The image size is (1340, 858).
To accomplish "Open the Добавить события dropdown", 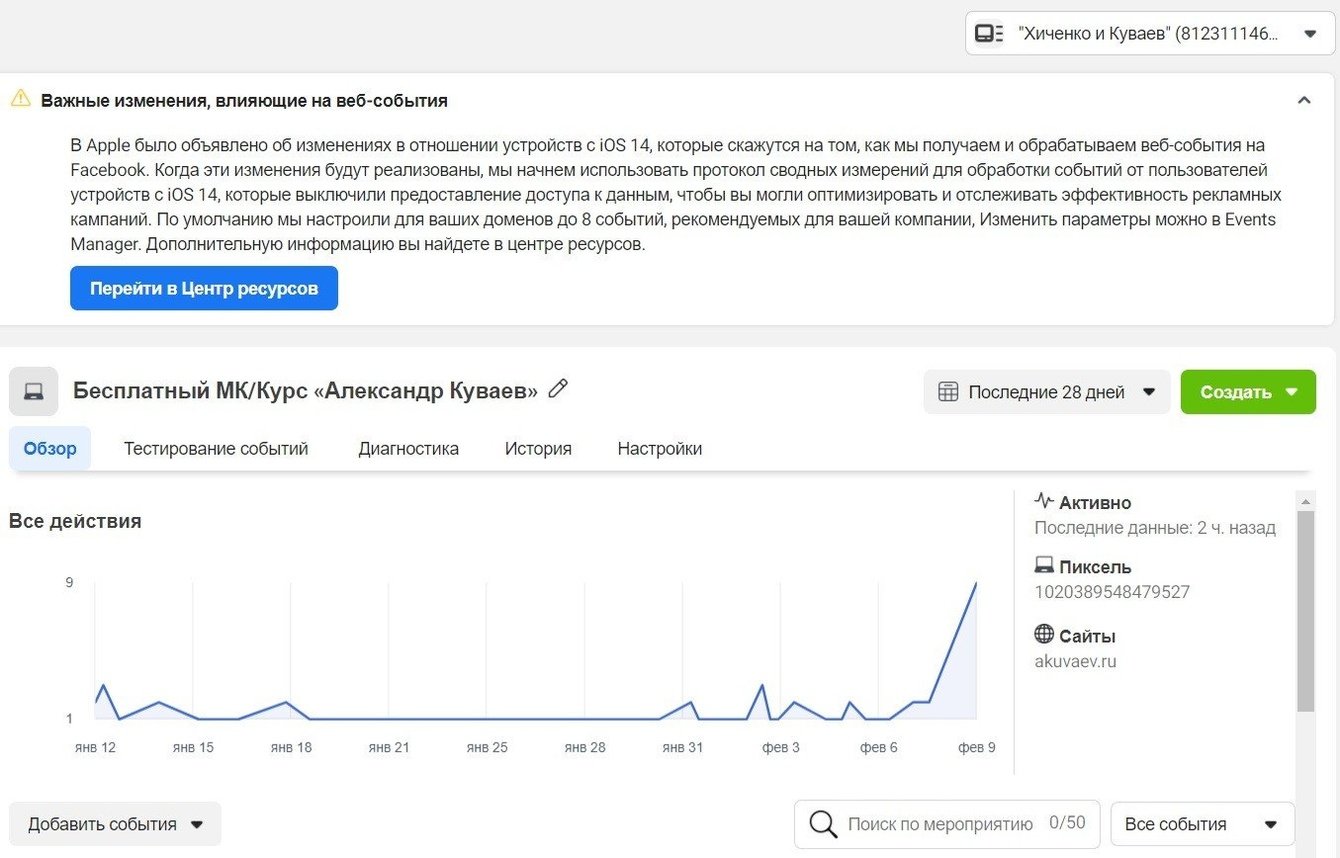I will [115, 824].
